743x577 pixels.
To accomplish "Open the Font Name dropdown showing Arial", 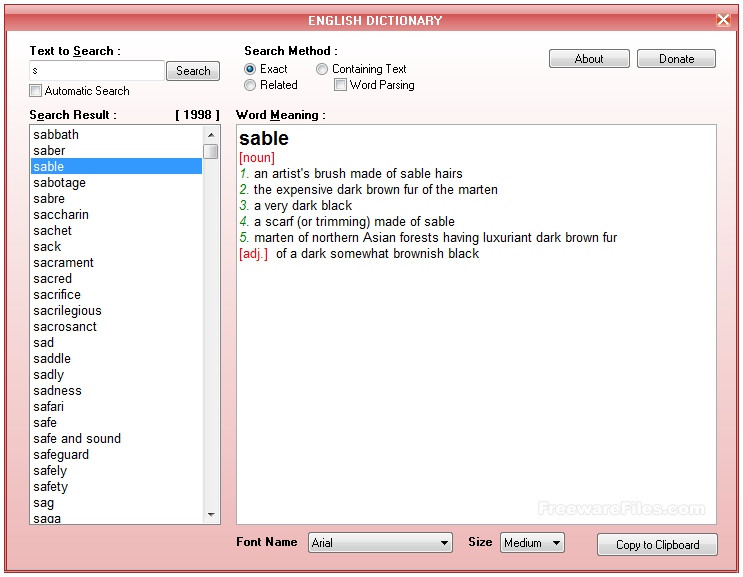I will [x=380, y=543].
